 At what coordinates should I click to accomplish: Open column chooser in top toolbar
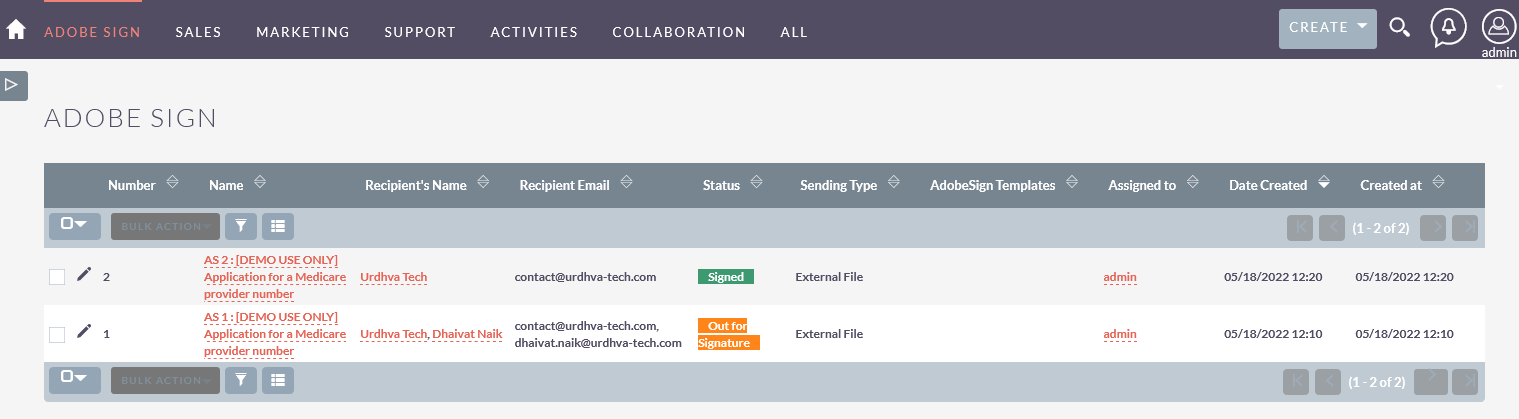coord(278,226)
